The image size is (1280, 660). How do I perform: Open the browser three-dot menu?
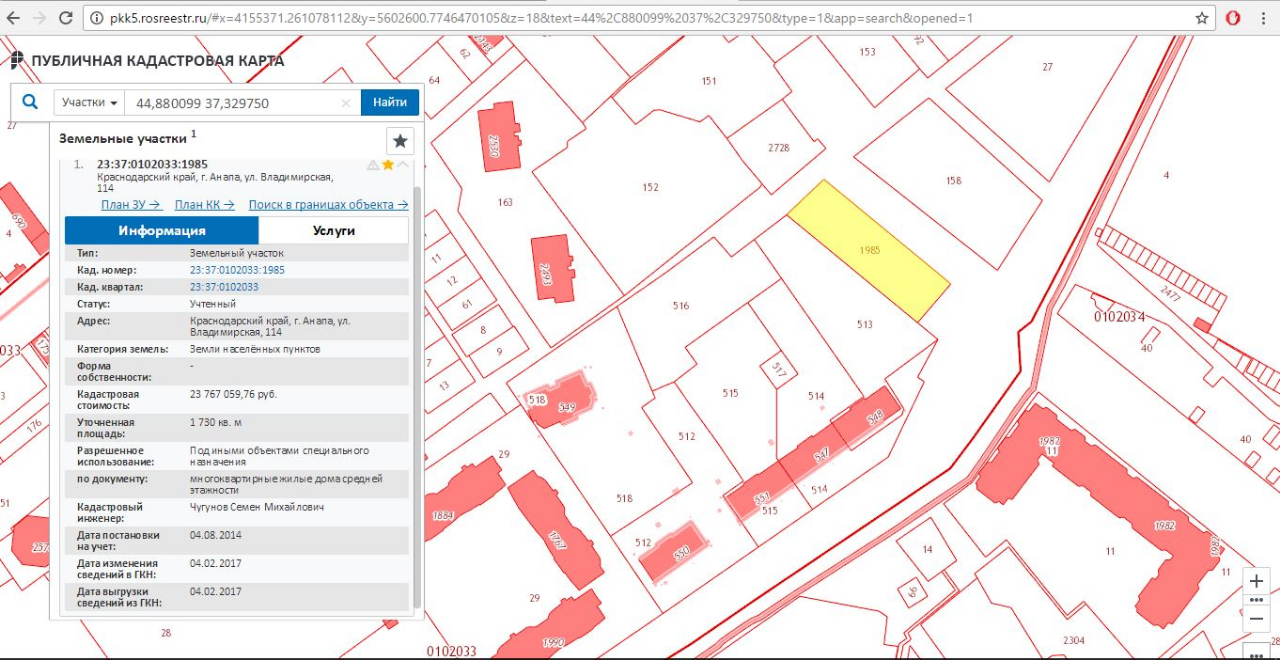point(1264,18)
